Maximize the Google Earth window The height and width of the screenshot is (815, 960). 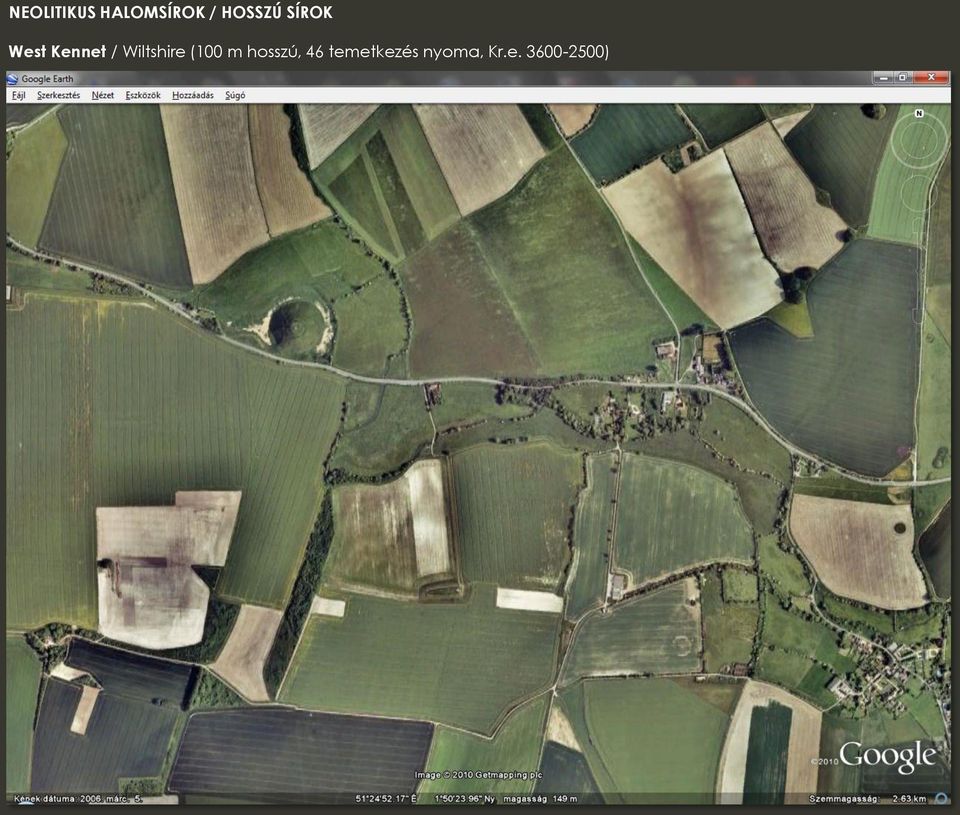[x=902, y=78]
